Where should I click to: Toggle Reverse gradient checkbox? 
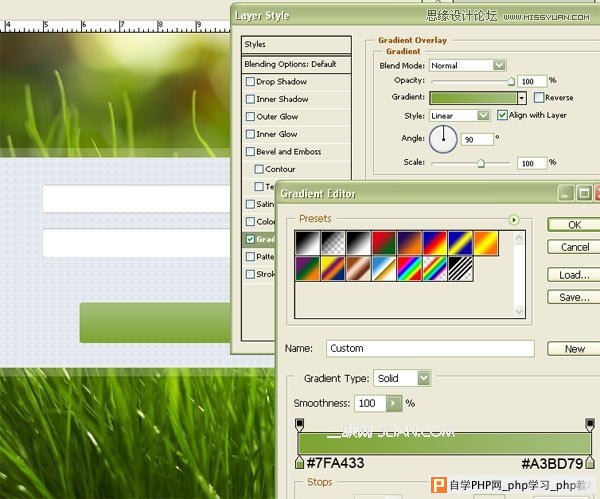tap(539, 97)
